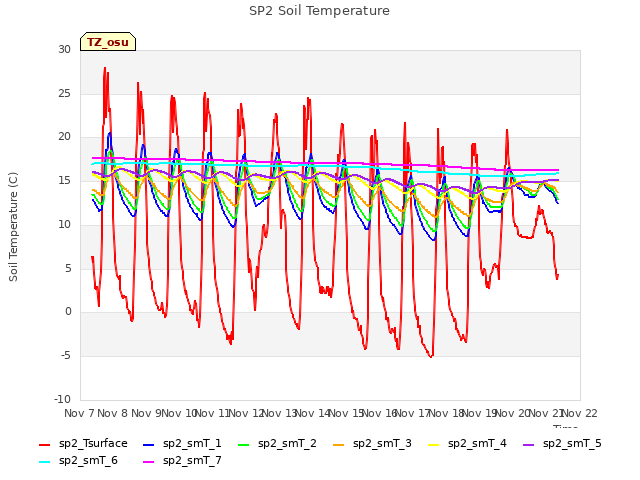640x480 pixels.
Task: Toggle the sp2_smT_3 legend entry
Action: tap(372, 443)
